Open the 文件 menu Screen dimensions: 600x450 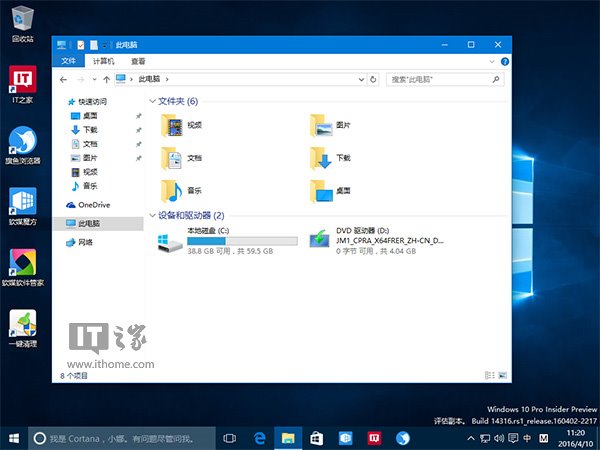69,61
